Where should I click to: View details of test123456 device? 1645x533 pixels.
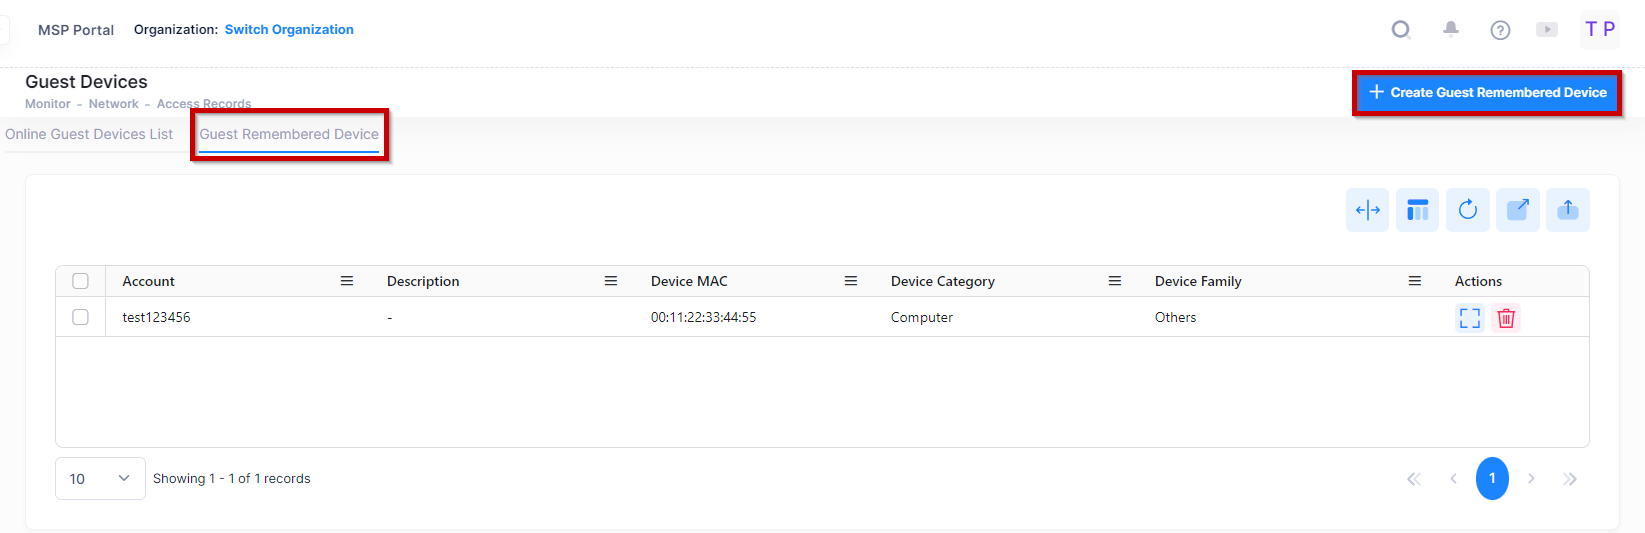coord(1469,318)
